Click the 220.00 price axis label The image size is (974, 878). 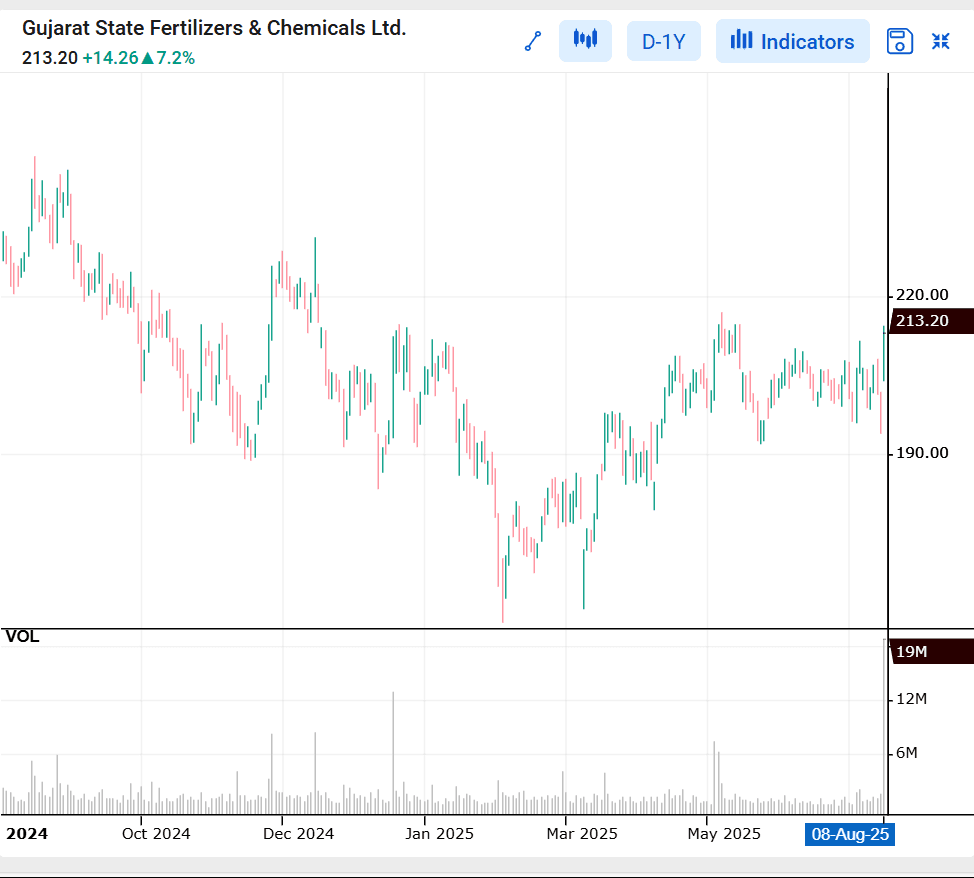tap(922, 295)
